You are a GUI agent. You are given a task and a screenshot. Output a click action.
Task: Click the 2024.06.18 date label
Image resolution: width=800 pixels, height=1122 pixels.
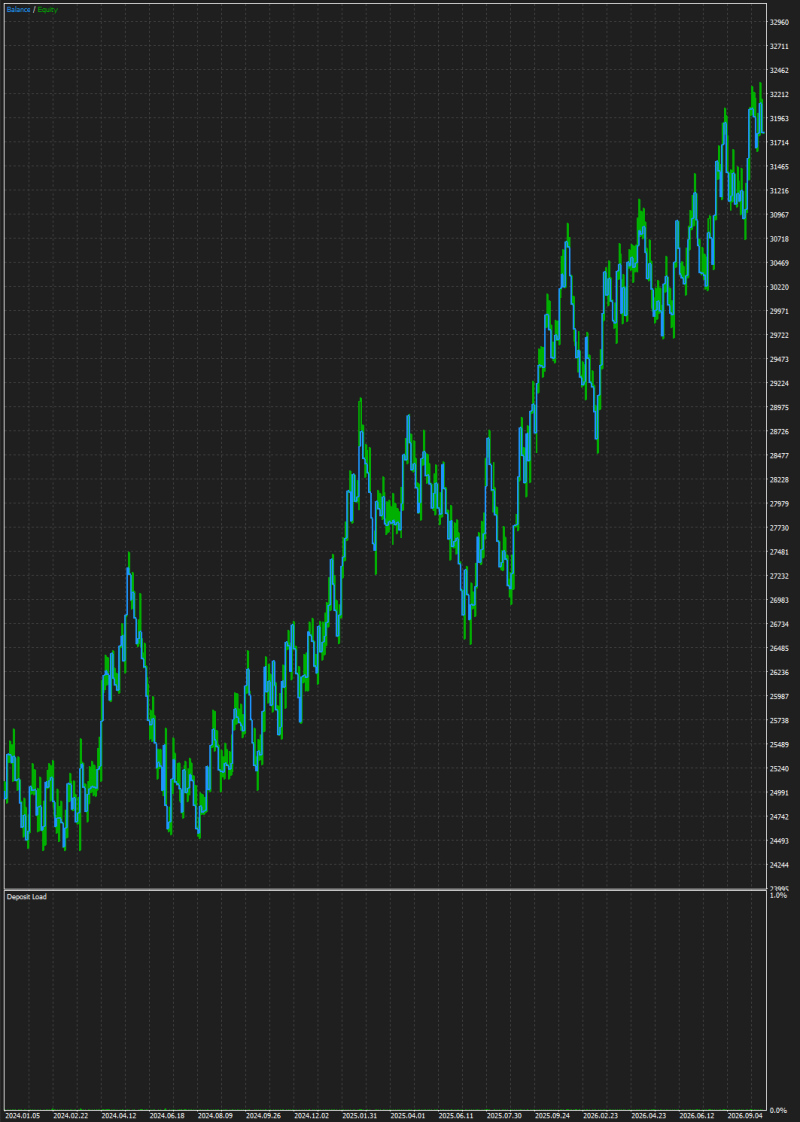coord(167,1116)
